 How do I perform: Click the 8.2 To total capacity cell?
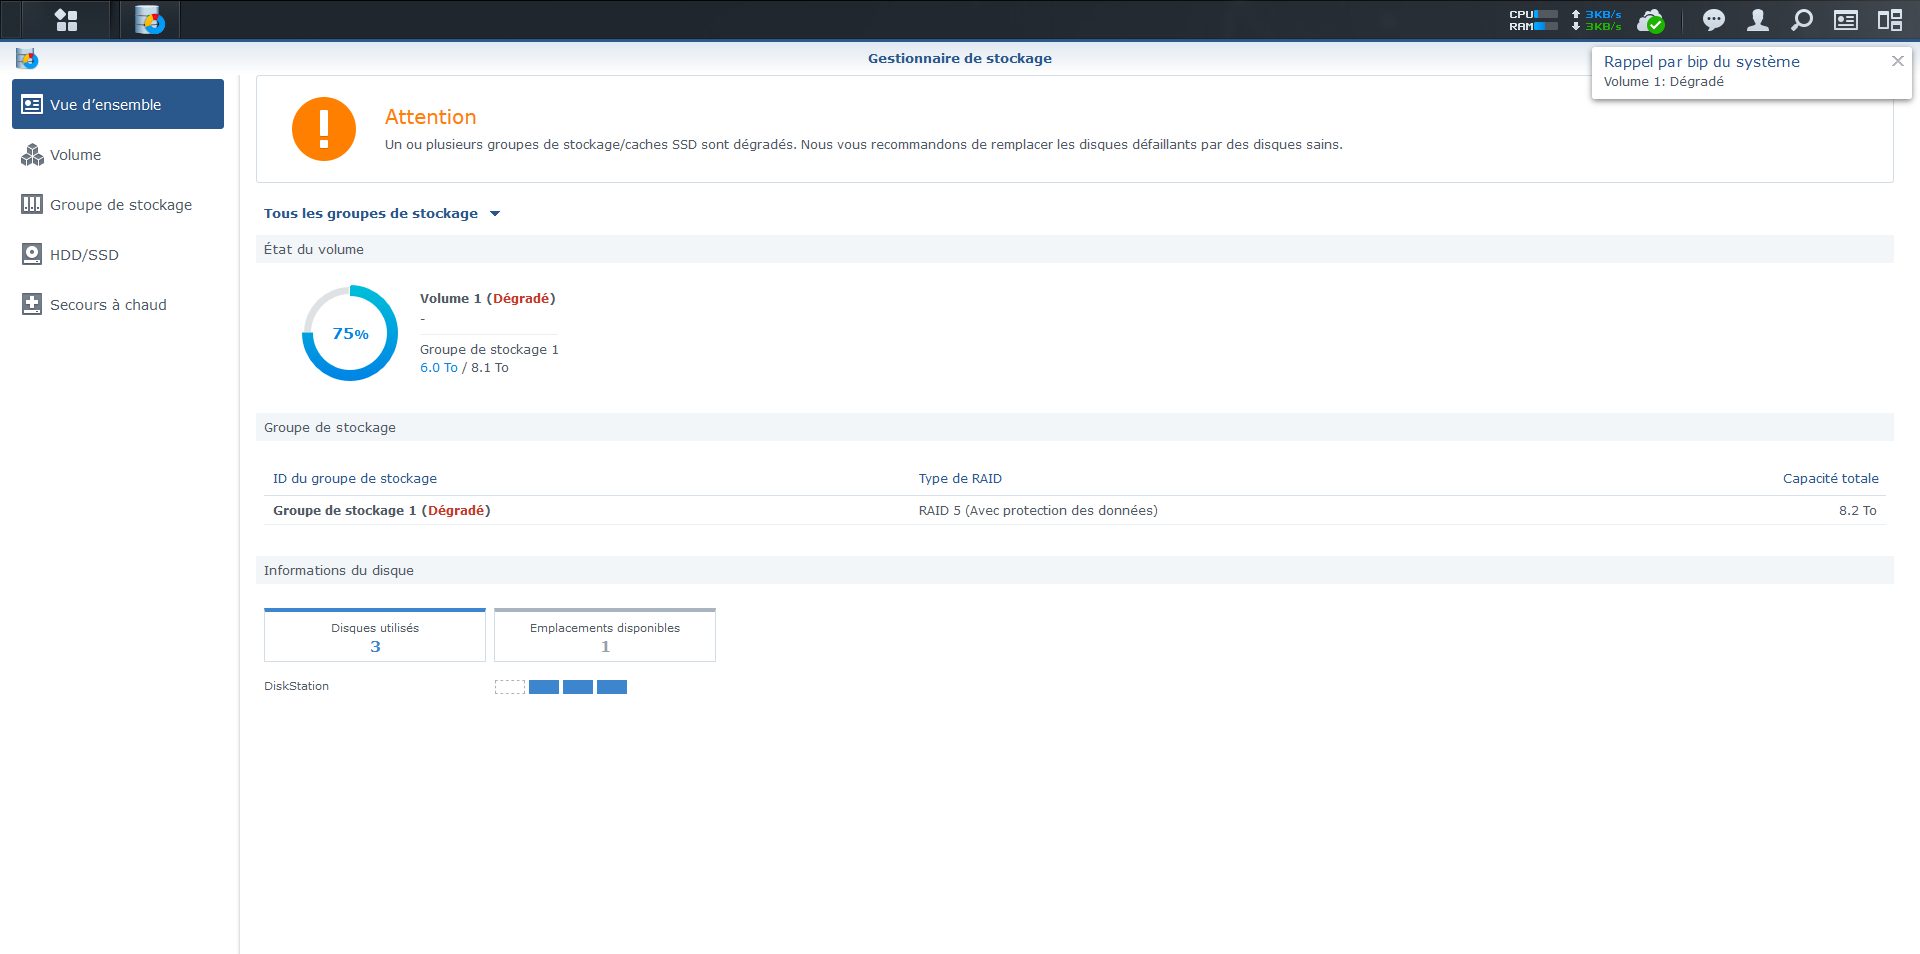coord(1857,510)
